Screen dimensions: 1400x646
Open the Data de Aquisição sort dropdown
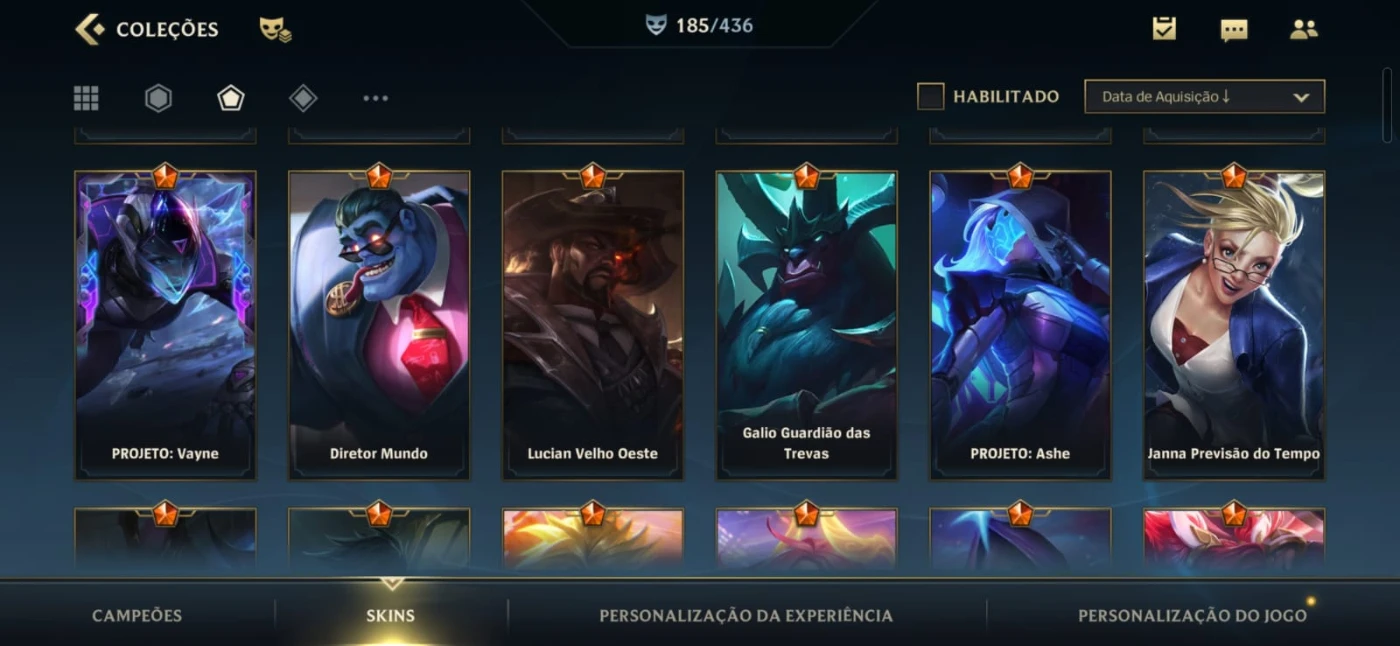(1205, 97)
